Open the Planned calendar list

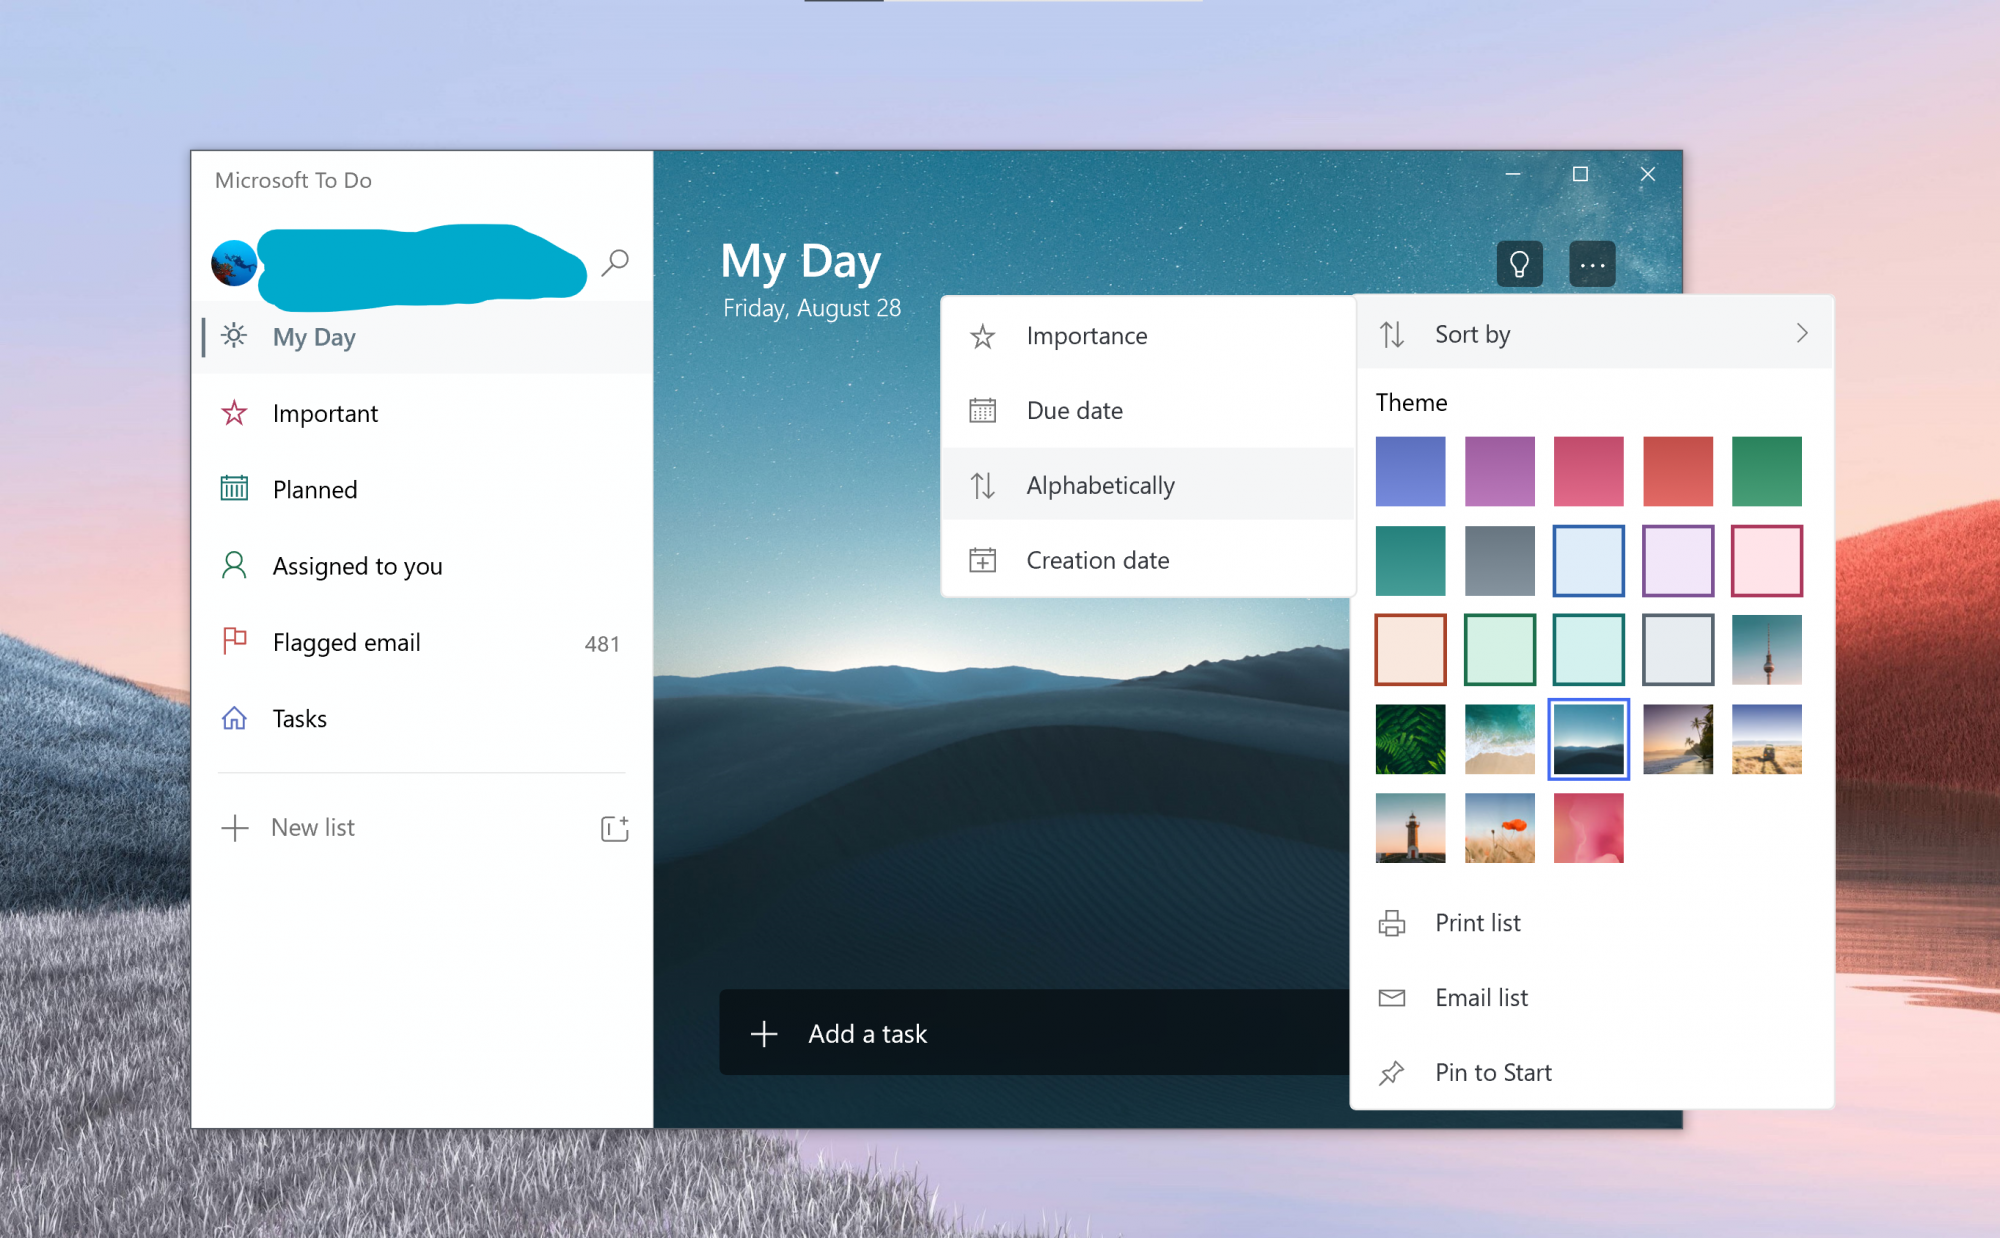(314, 489)
